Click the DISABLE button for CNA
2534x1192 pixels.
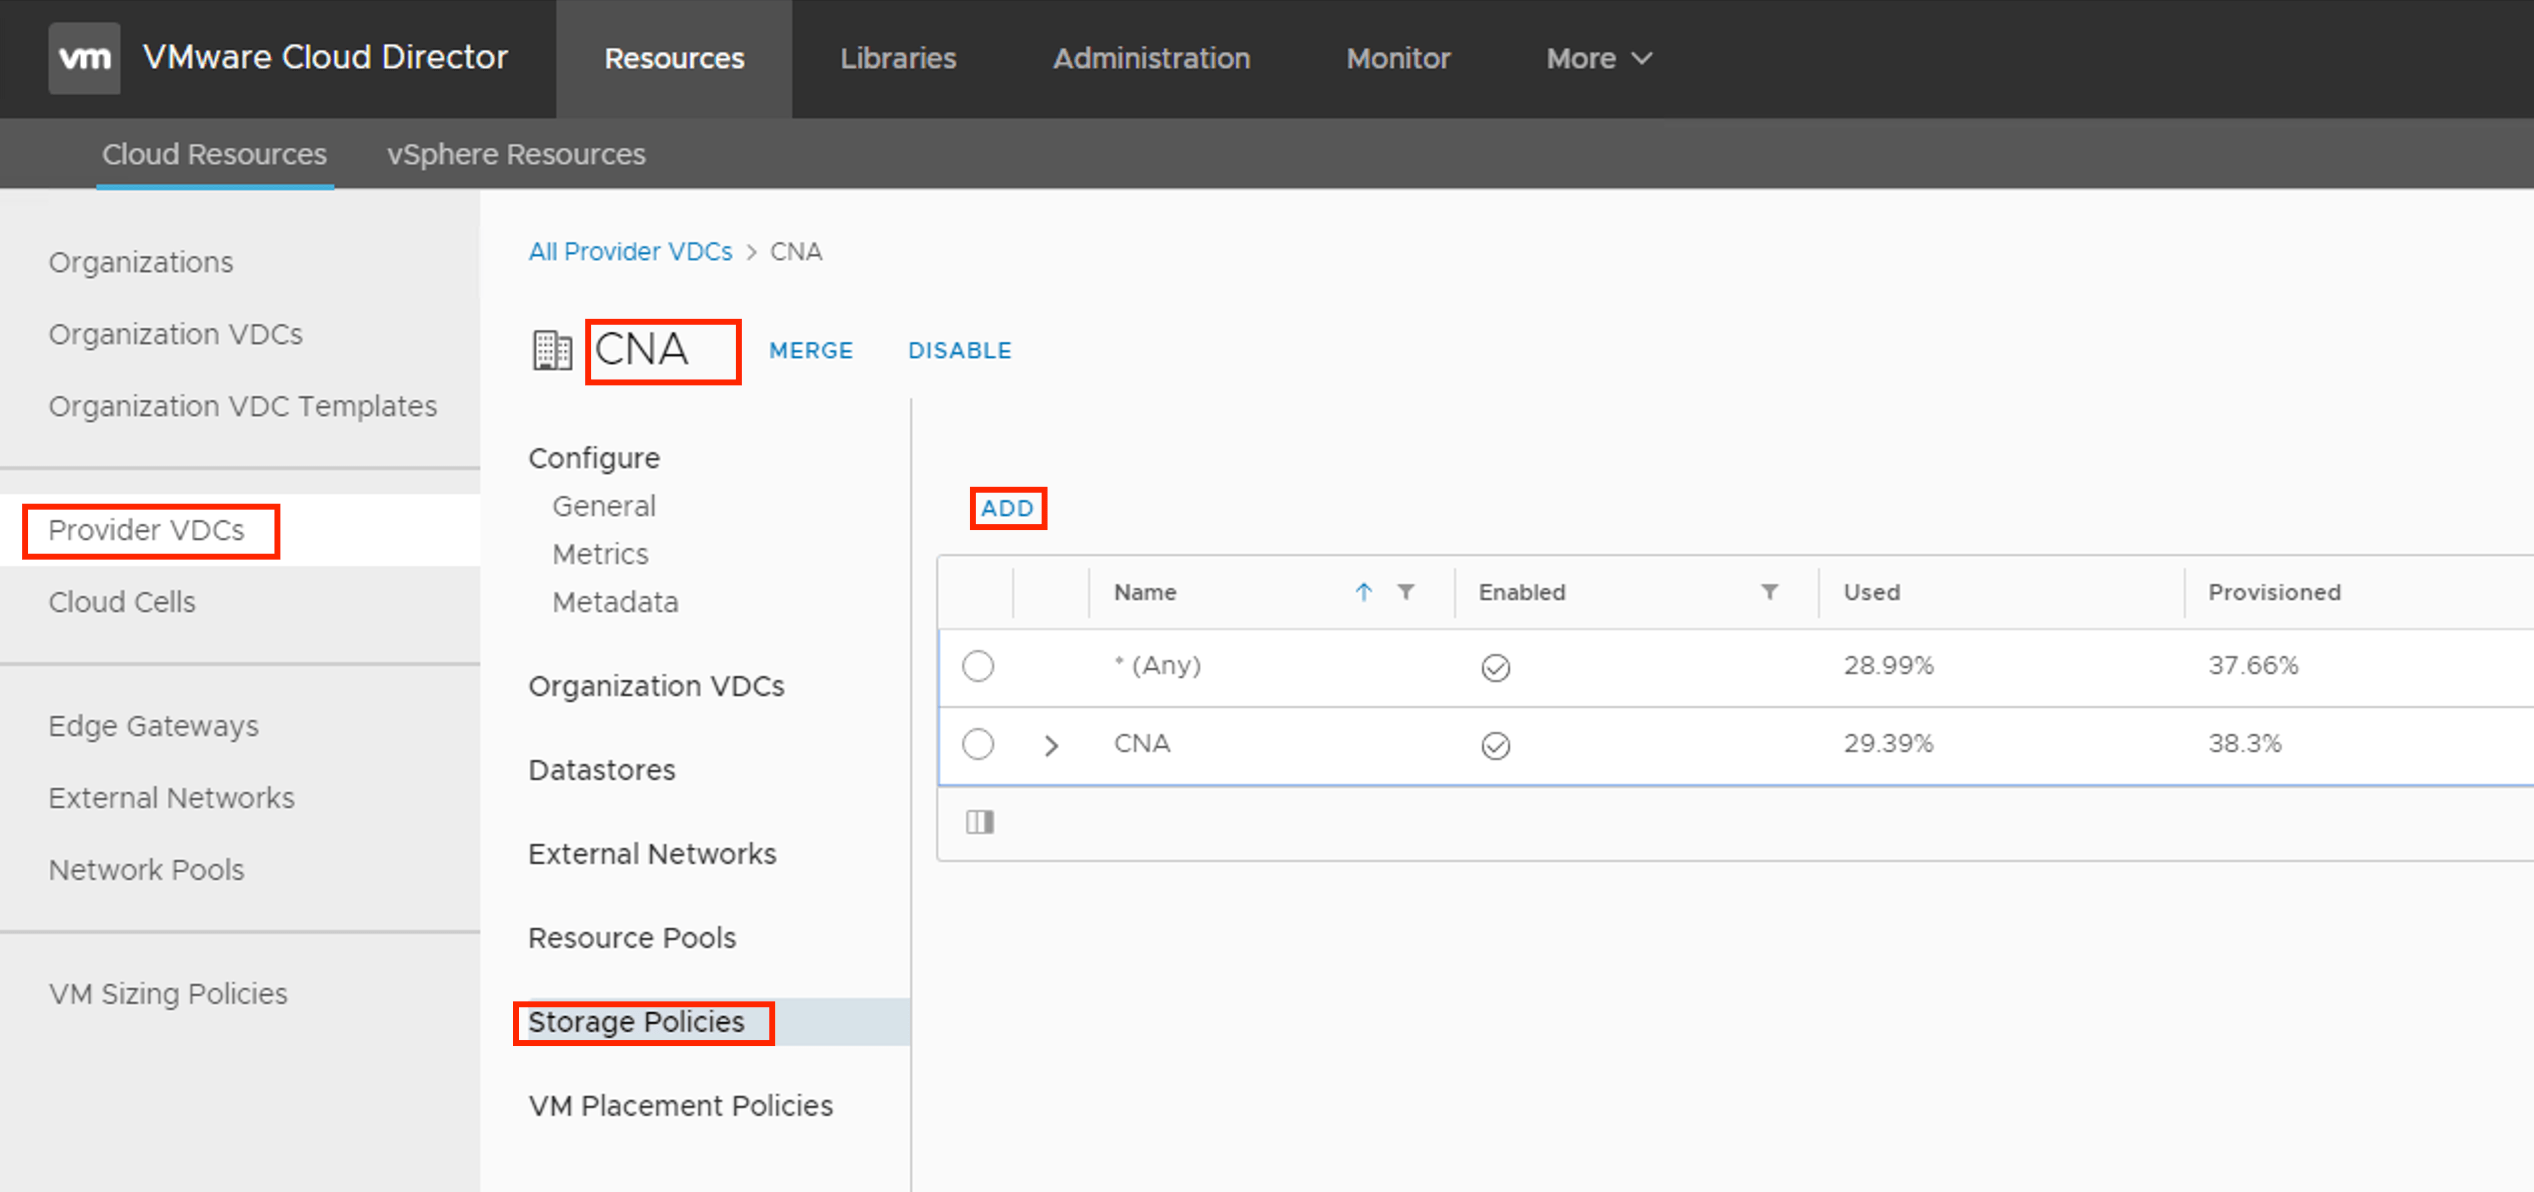point(959,351)
